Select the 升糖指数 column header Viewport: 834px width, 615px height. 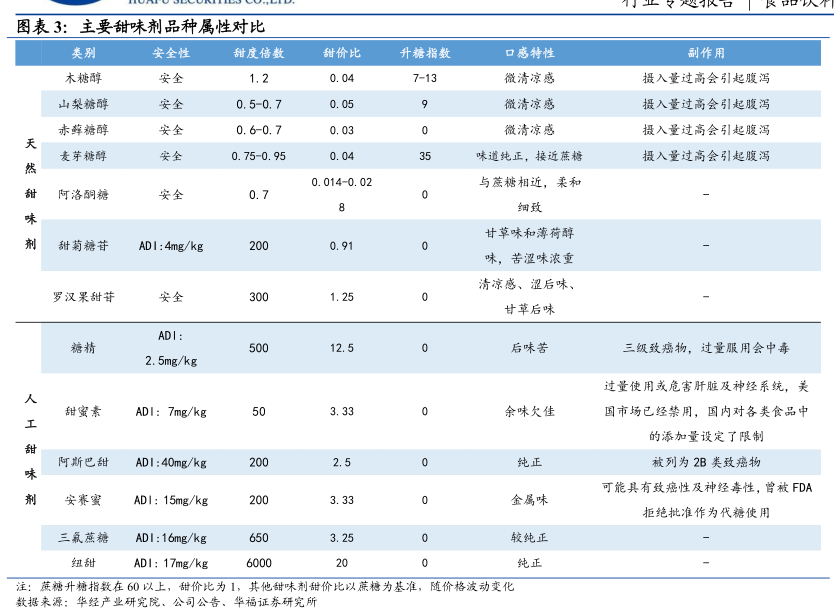425,52
